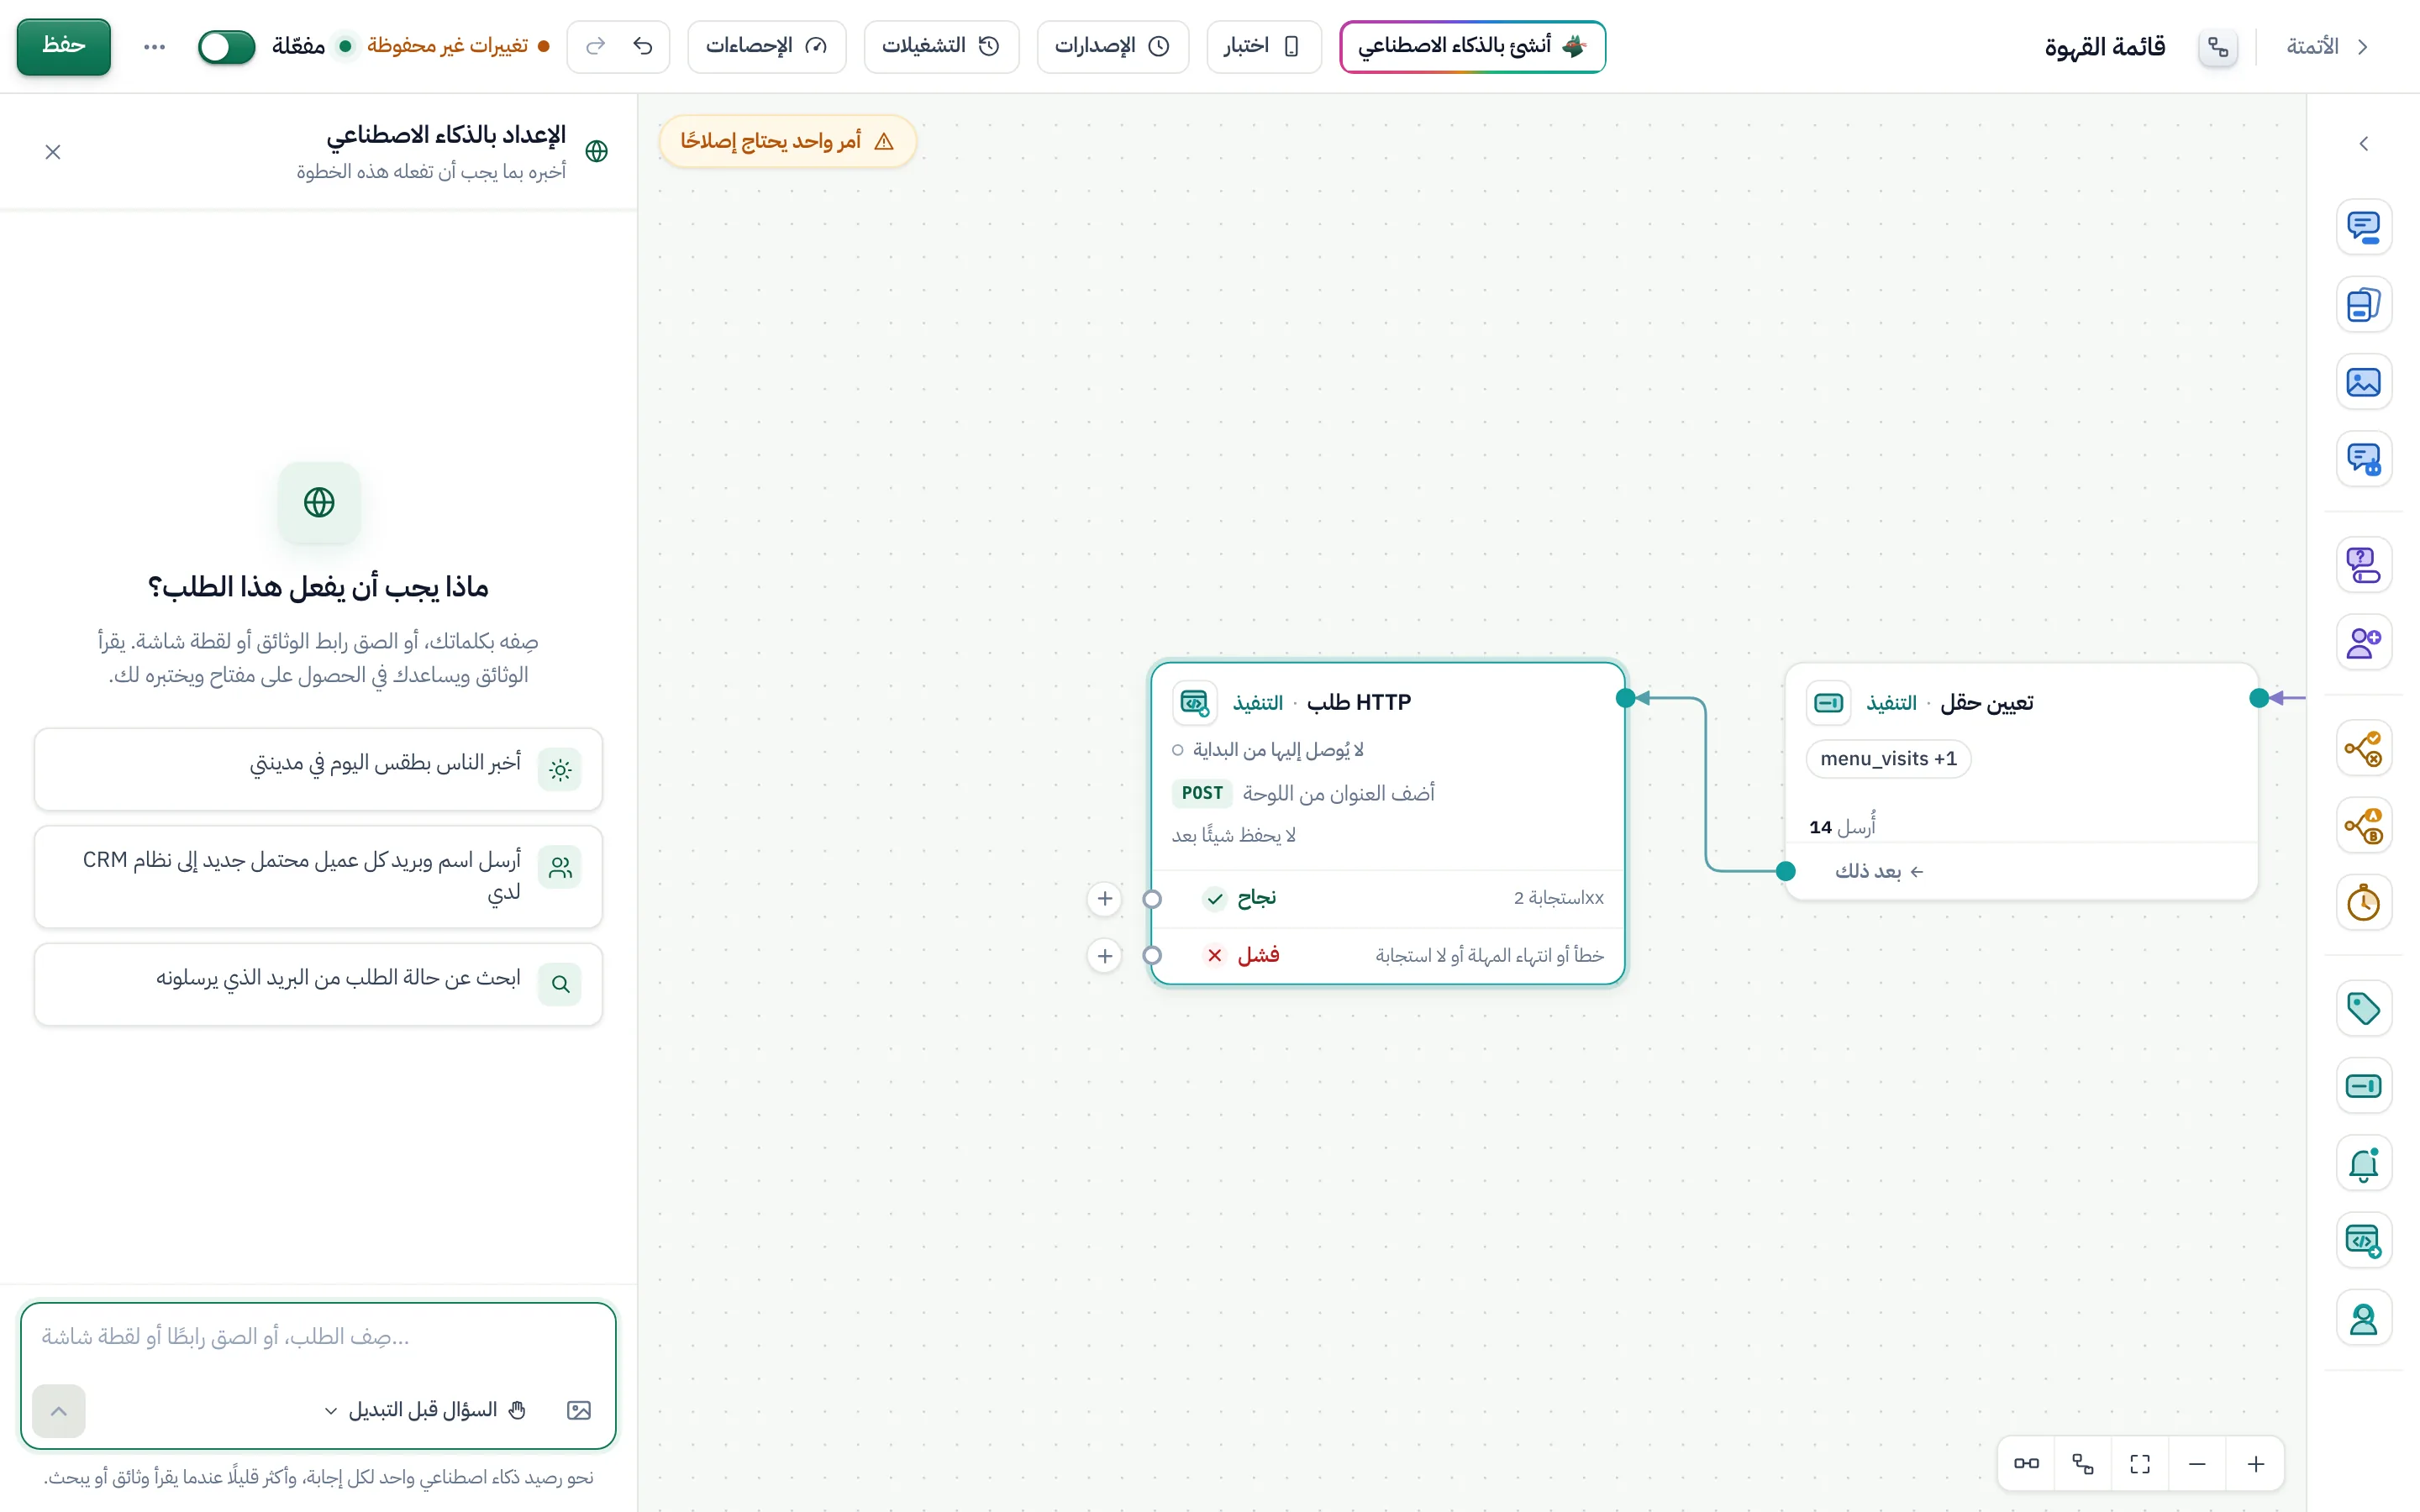Open the three-dots more options menu
The image size is (2420, 1512).
pos(154,46)
